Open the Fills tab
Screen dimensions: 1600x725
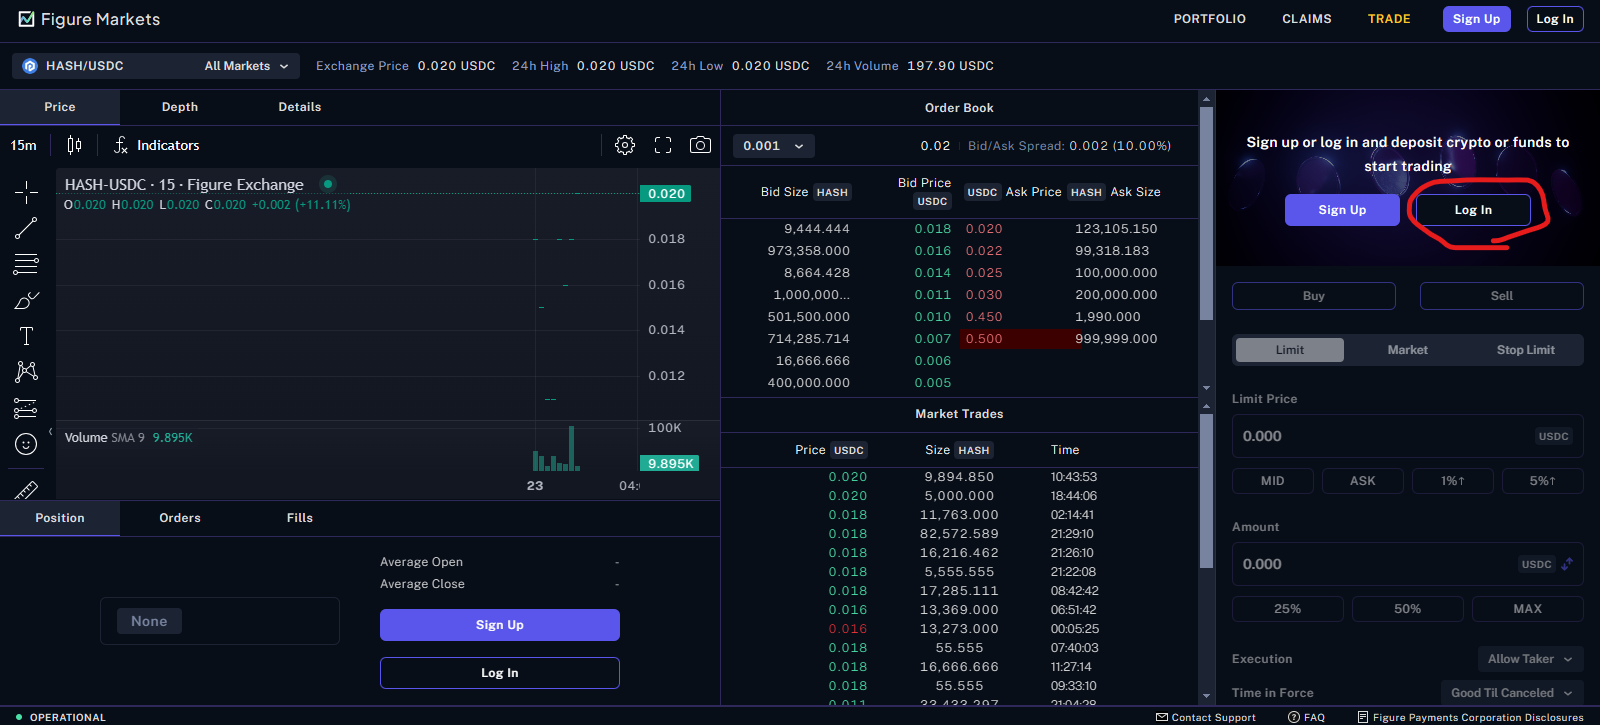[x=300, y=518]
